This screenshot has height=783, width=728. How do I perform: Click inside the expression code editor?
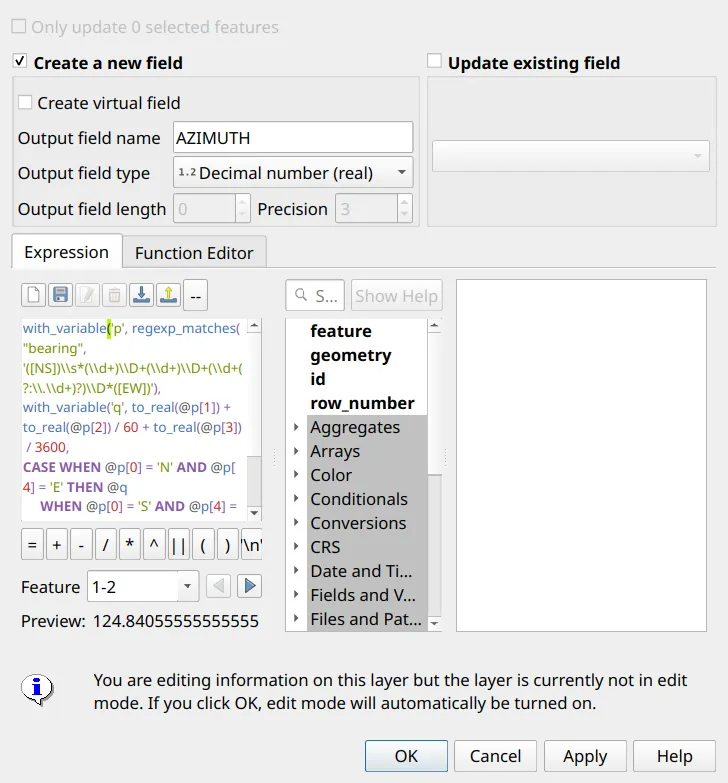[134, 419]
